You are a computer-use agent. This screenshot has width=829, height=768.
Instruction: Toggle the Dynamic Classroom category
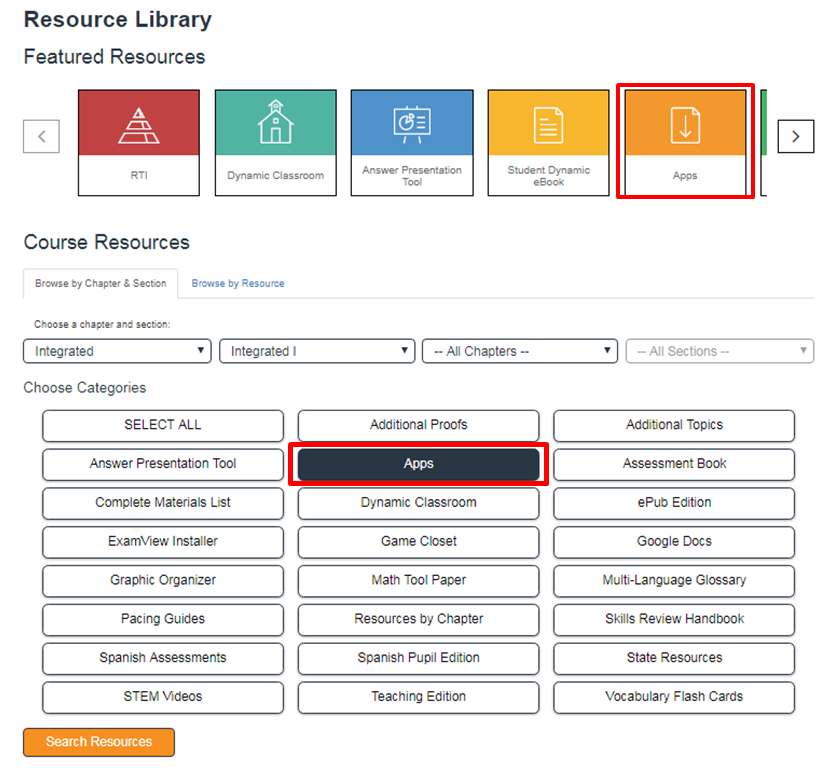coord(419,503)
